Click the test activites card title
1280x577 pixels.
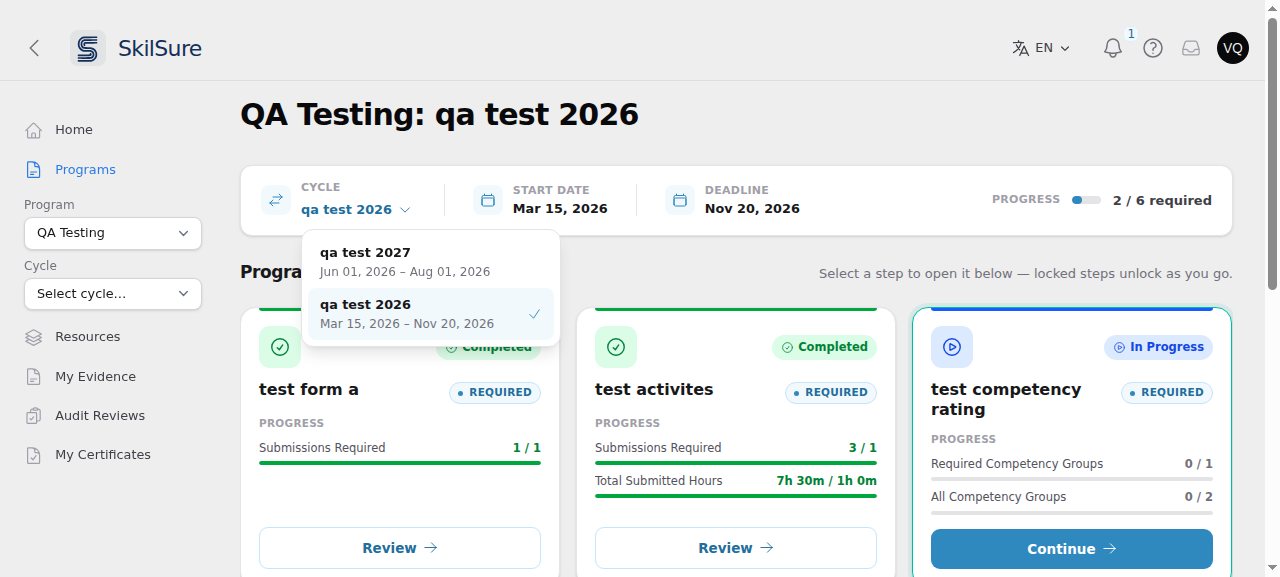click(x=654, y=390)
